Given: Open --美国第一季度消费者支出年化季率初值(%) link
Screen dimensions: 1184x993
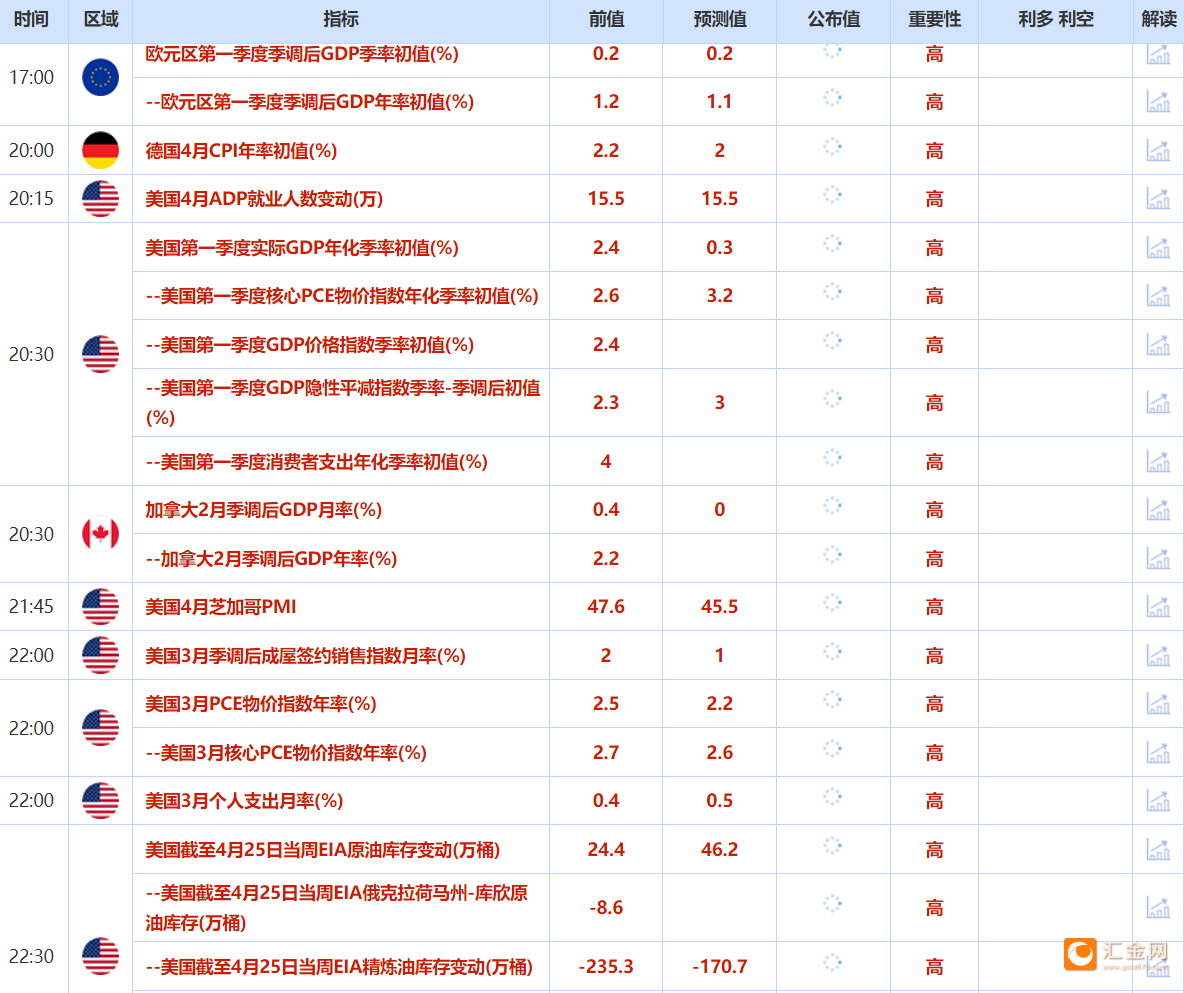Looking at the screenshot, I should pos(316,461).
